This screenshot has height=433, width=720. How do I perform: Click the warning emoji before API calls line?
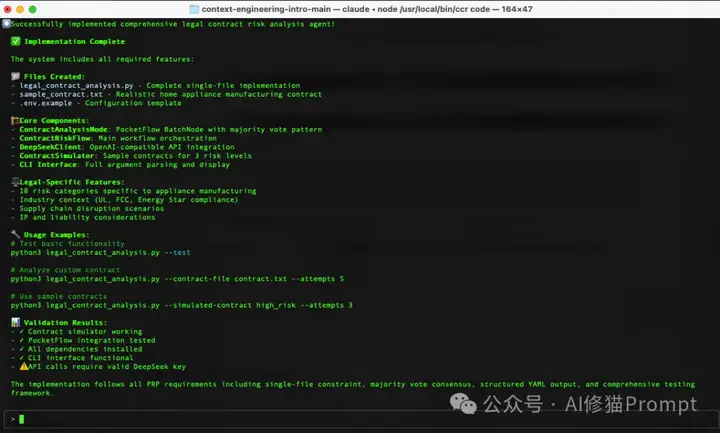[x=24, y=366]
